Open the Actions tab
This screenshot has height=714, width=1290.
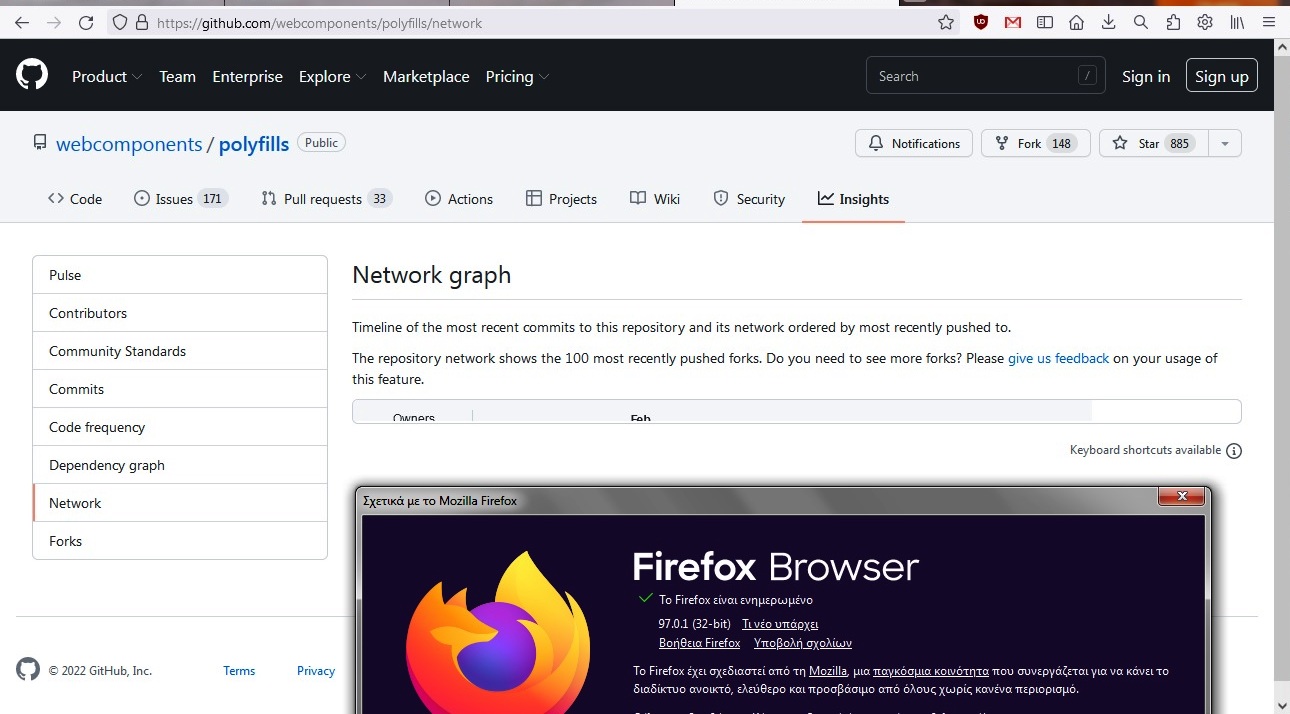tap(459, 199)
